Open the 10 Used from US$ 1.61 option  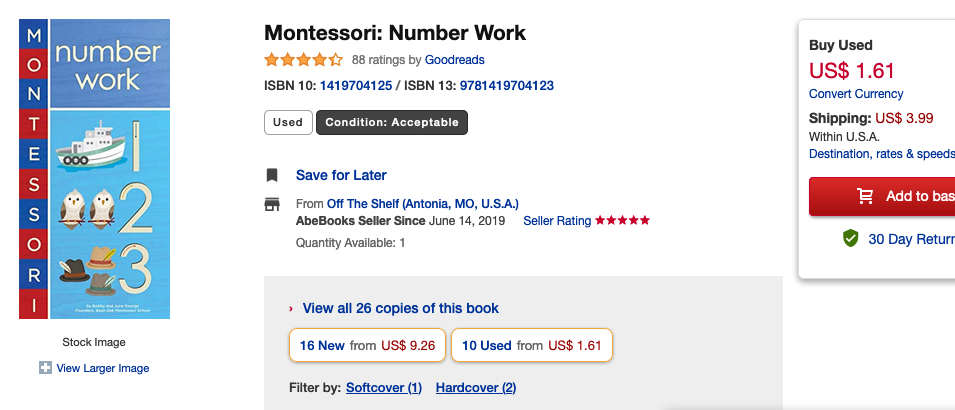point(532,345)
